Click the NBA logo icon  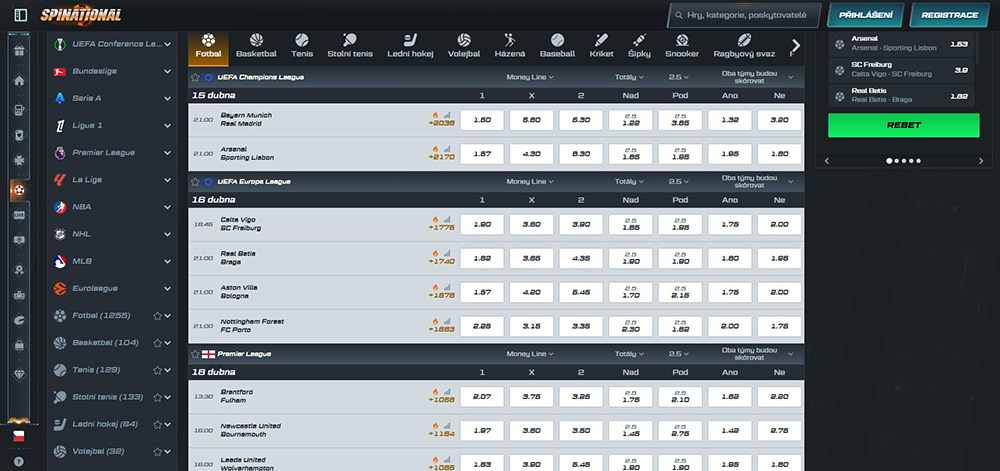click(60, 207)
